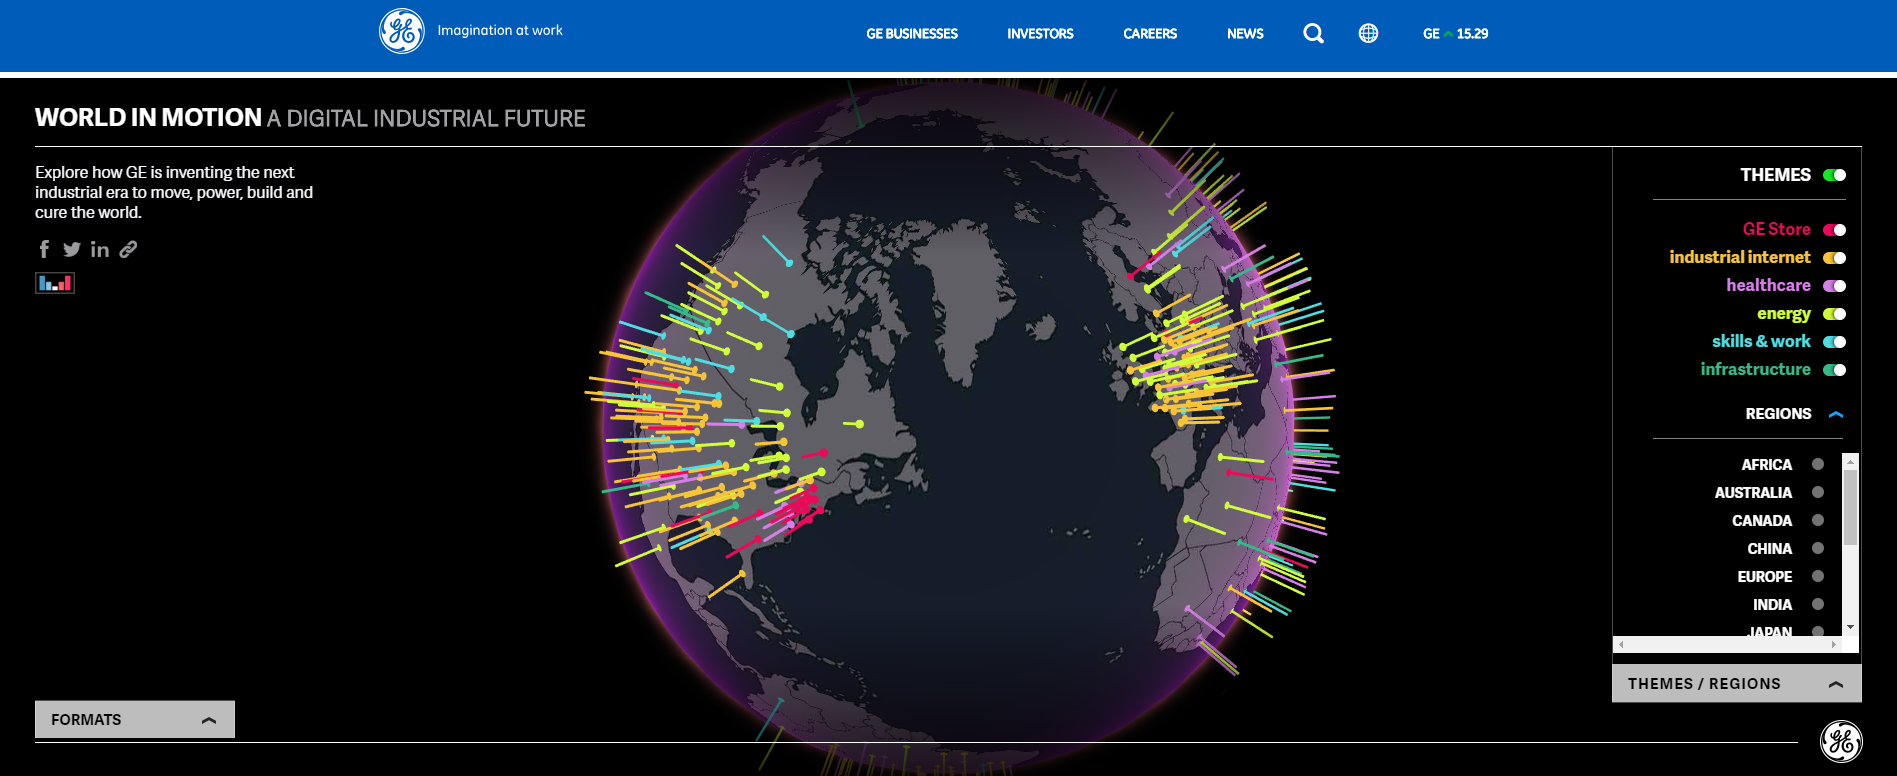Select the CANADA region radio
The height and width of the screenshot is (776, 1897).
(1818, 520)
